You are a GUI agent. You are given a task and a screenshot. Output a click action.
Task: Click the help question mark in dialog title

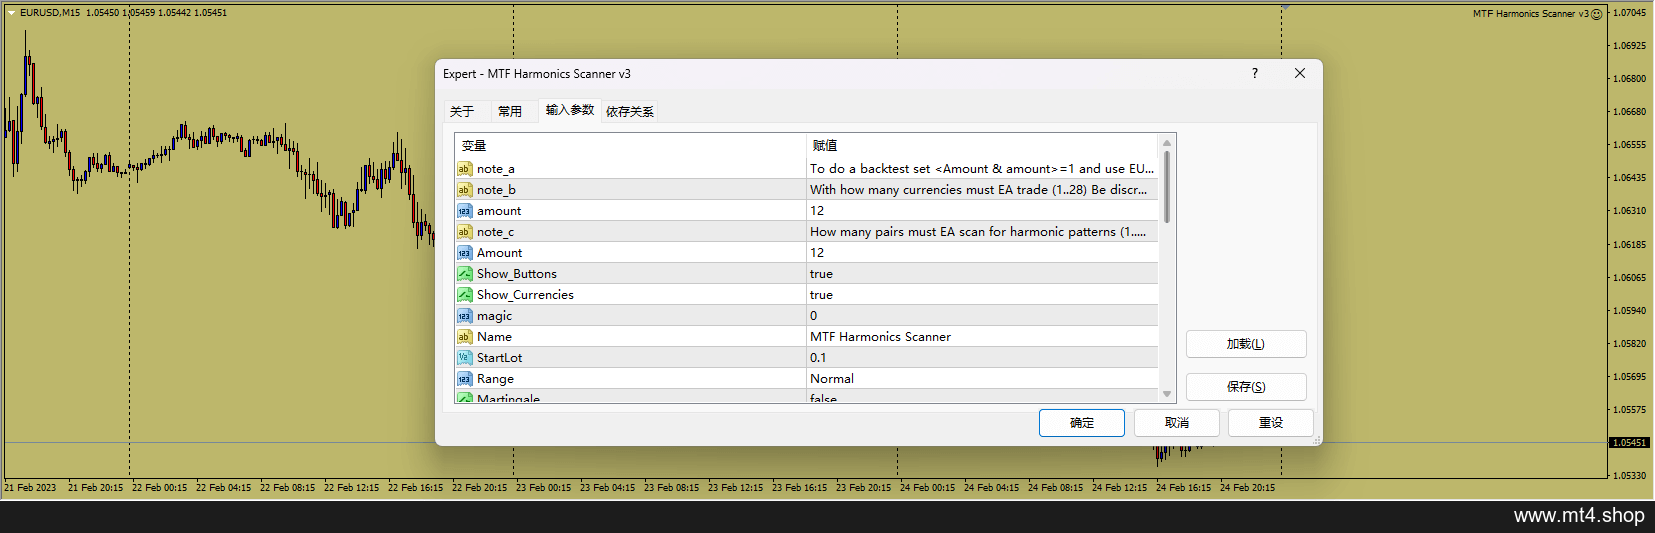1255,73
